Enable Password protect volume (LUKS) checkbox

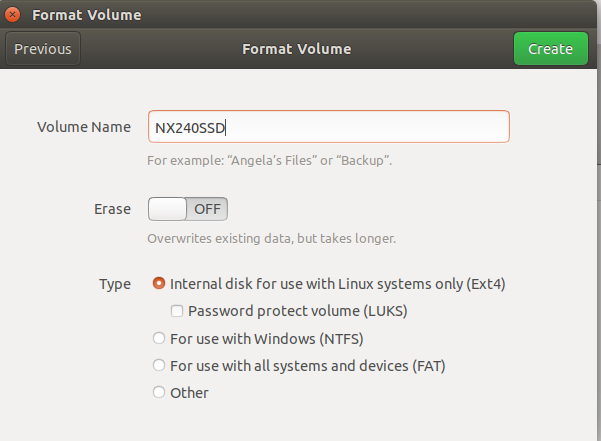(x=177, y=311)
